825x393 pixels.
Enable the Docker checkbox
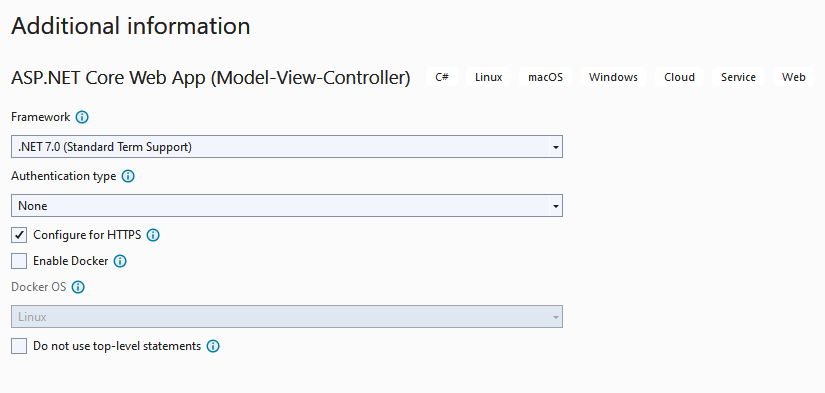point(19,261)
